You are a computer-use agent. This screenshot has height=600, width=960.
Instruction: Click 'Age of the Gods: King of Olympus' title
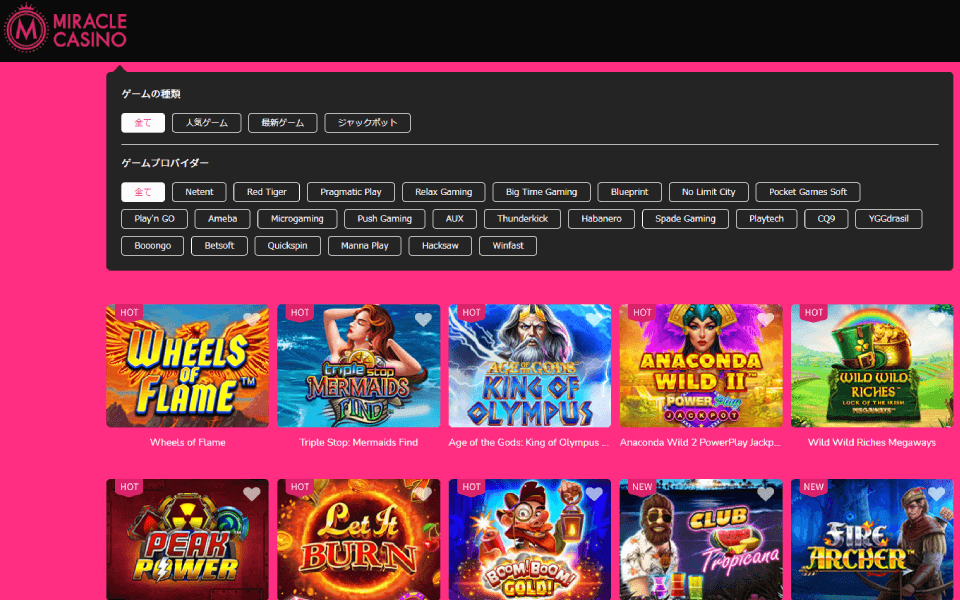pyautogui.click(x=529, y=442)
